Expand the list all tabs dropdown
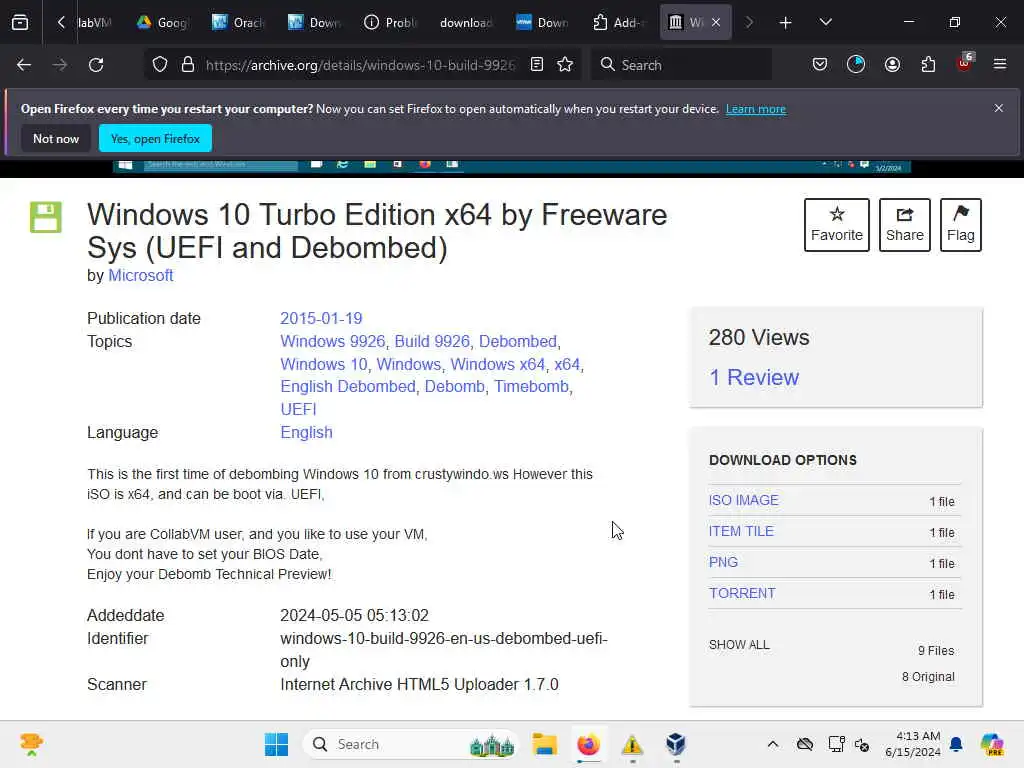The height and width of the screenshot is (768, 1024). click(825, 23)
